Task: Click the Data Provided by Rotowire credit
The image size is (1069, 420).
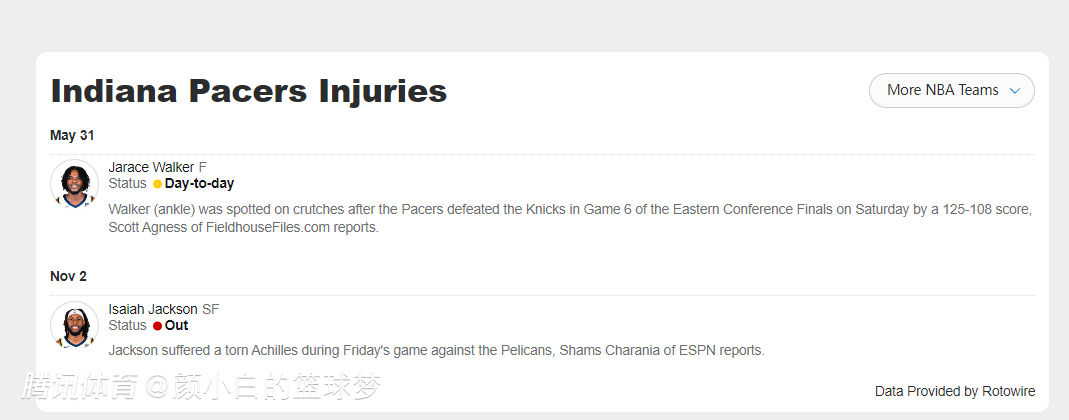Action: click(x=954, y=391)
